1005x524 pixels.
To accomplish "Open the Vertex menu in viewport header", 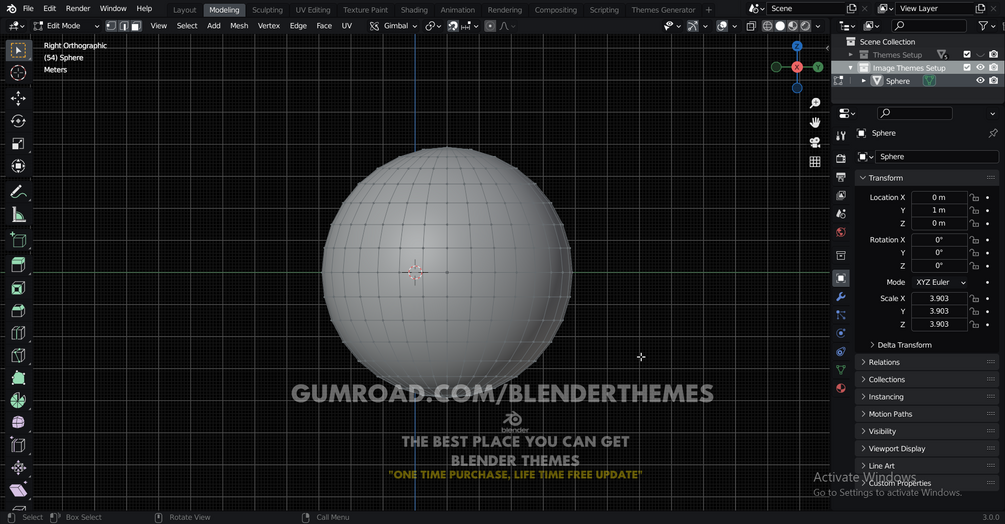I will pyautogui.click(x=269, y=26).
